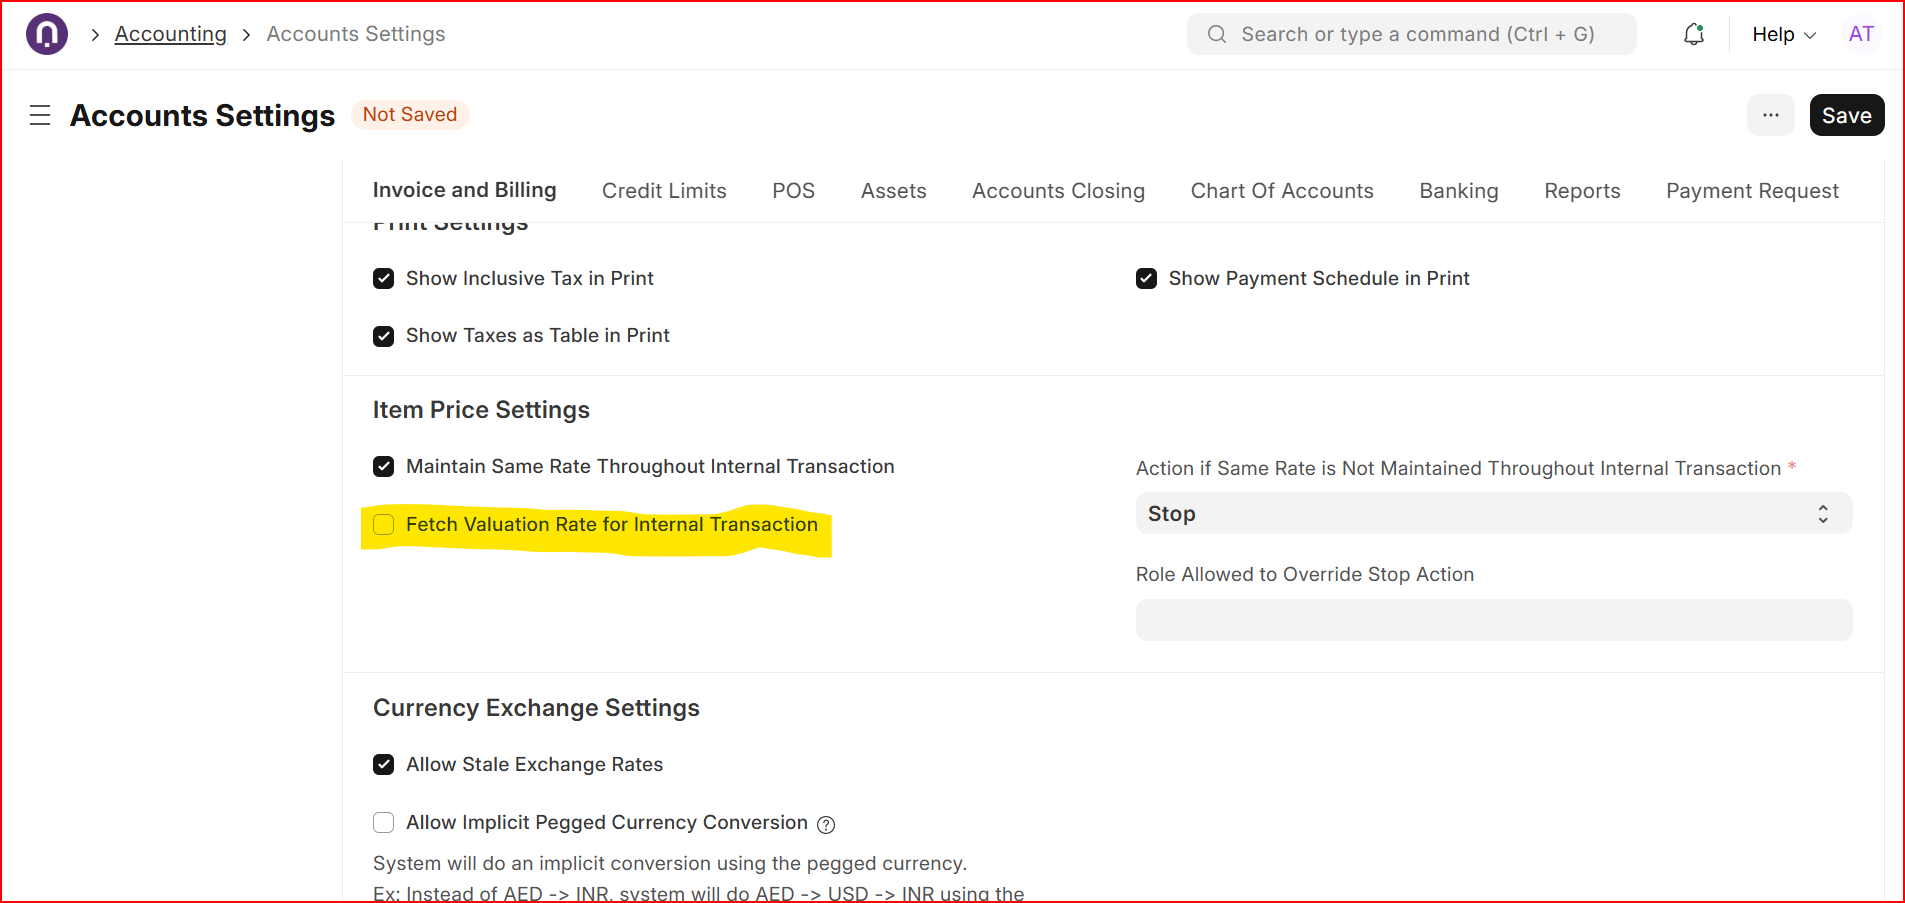1905x903 pixels.
Task: Click the AT user avatar
Action: (1860, 34)
